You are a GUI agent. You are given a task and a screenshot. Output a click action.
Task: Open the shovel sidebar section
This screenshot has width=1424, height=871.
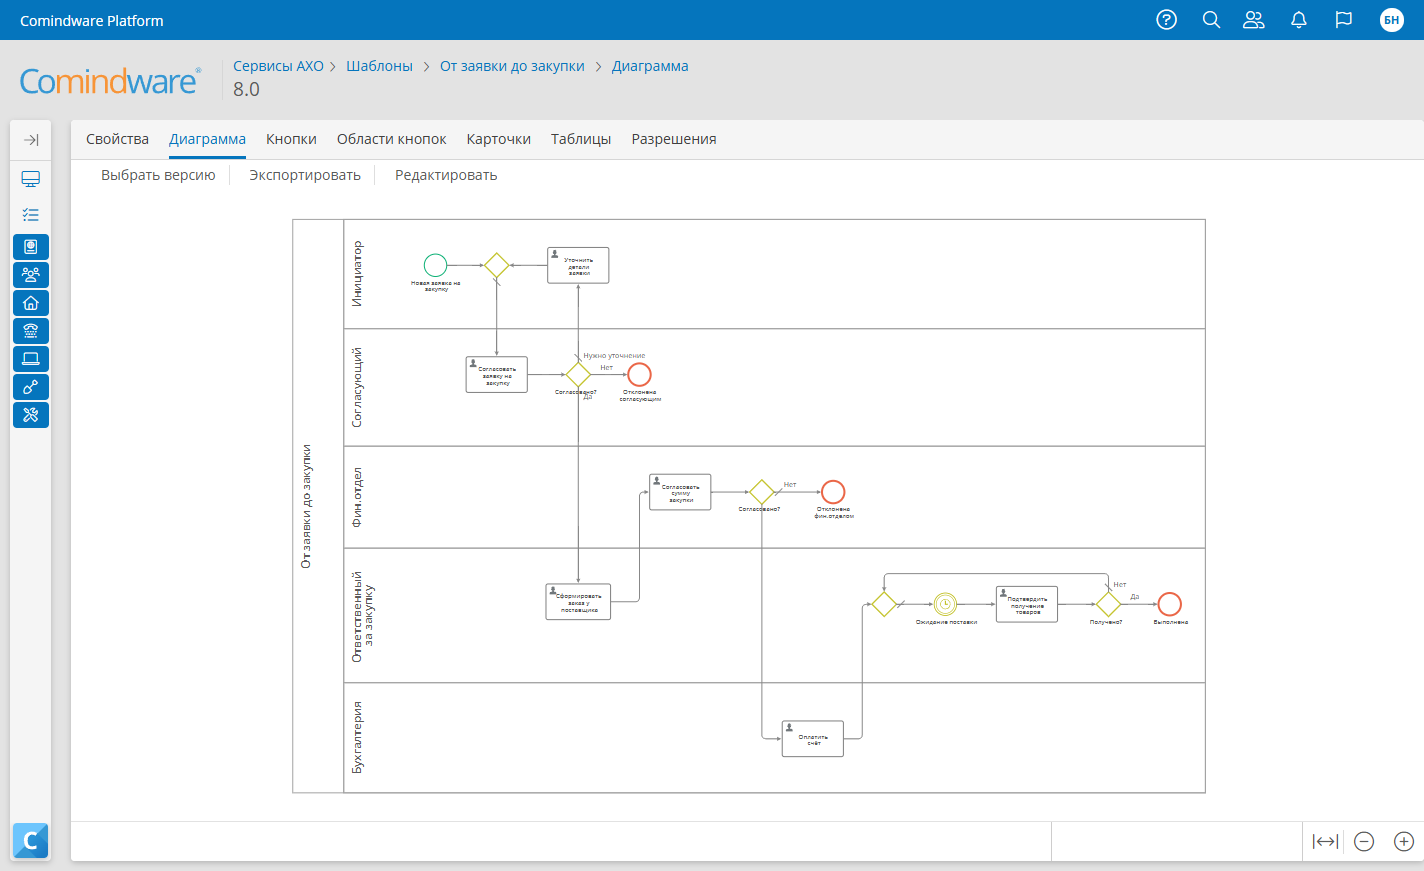coord(31,387)
